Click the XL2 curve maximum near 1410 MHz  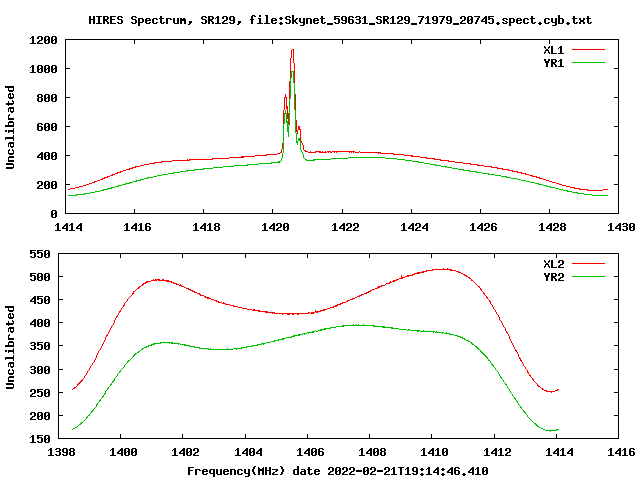tap(444, 269)
